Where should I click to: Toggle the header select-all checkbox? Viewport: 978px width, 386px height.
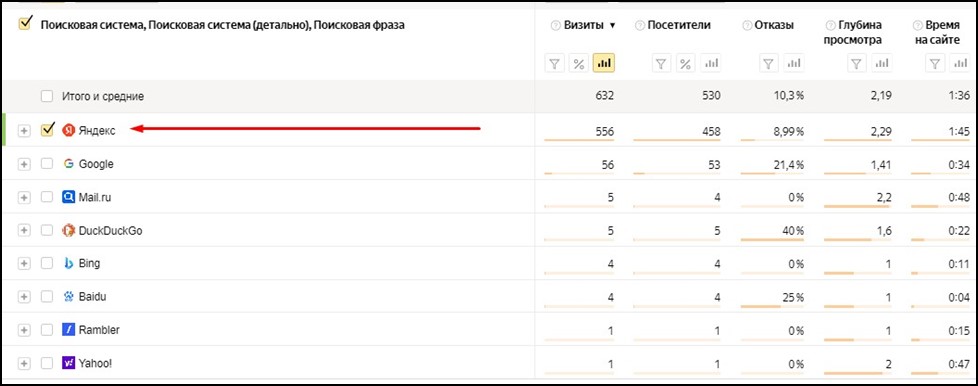pyautogui.click(x=25, y=24)
